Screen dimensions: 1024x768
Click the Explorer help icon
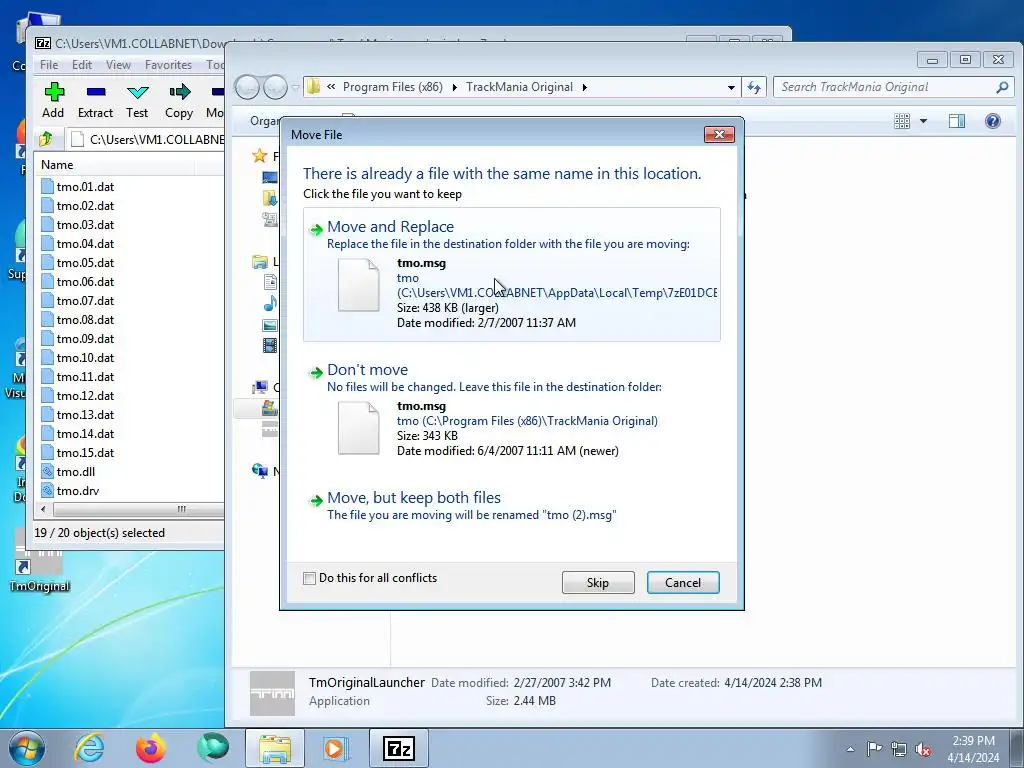click(x=993, y=121)
